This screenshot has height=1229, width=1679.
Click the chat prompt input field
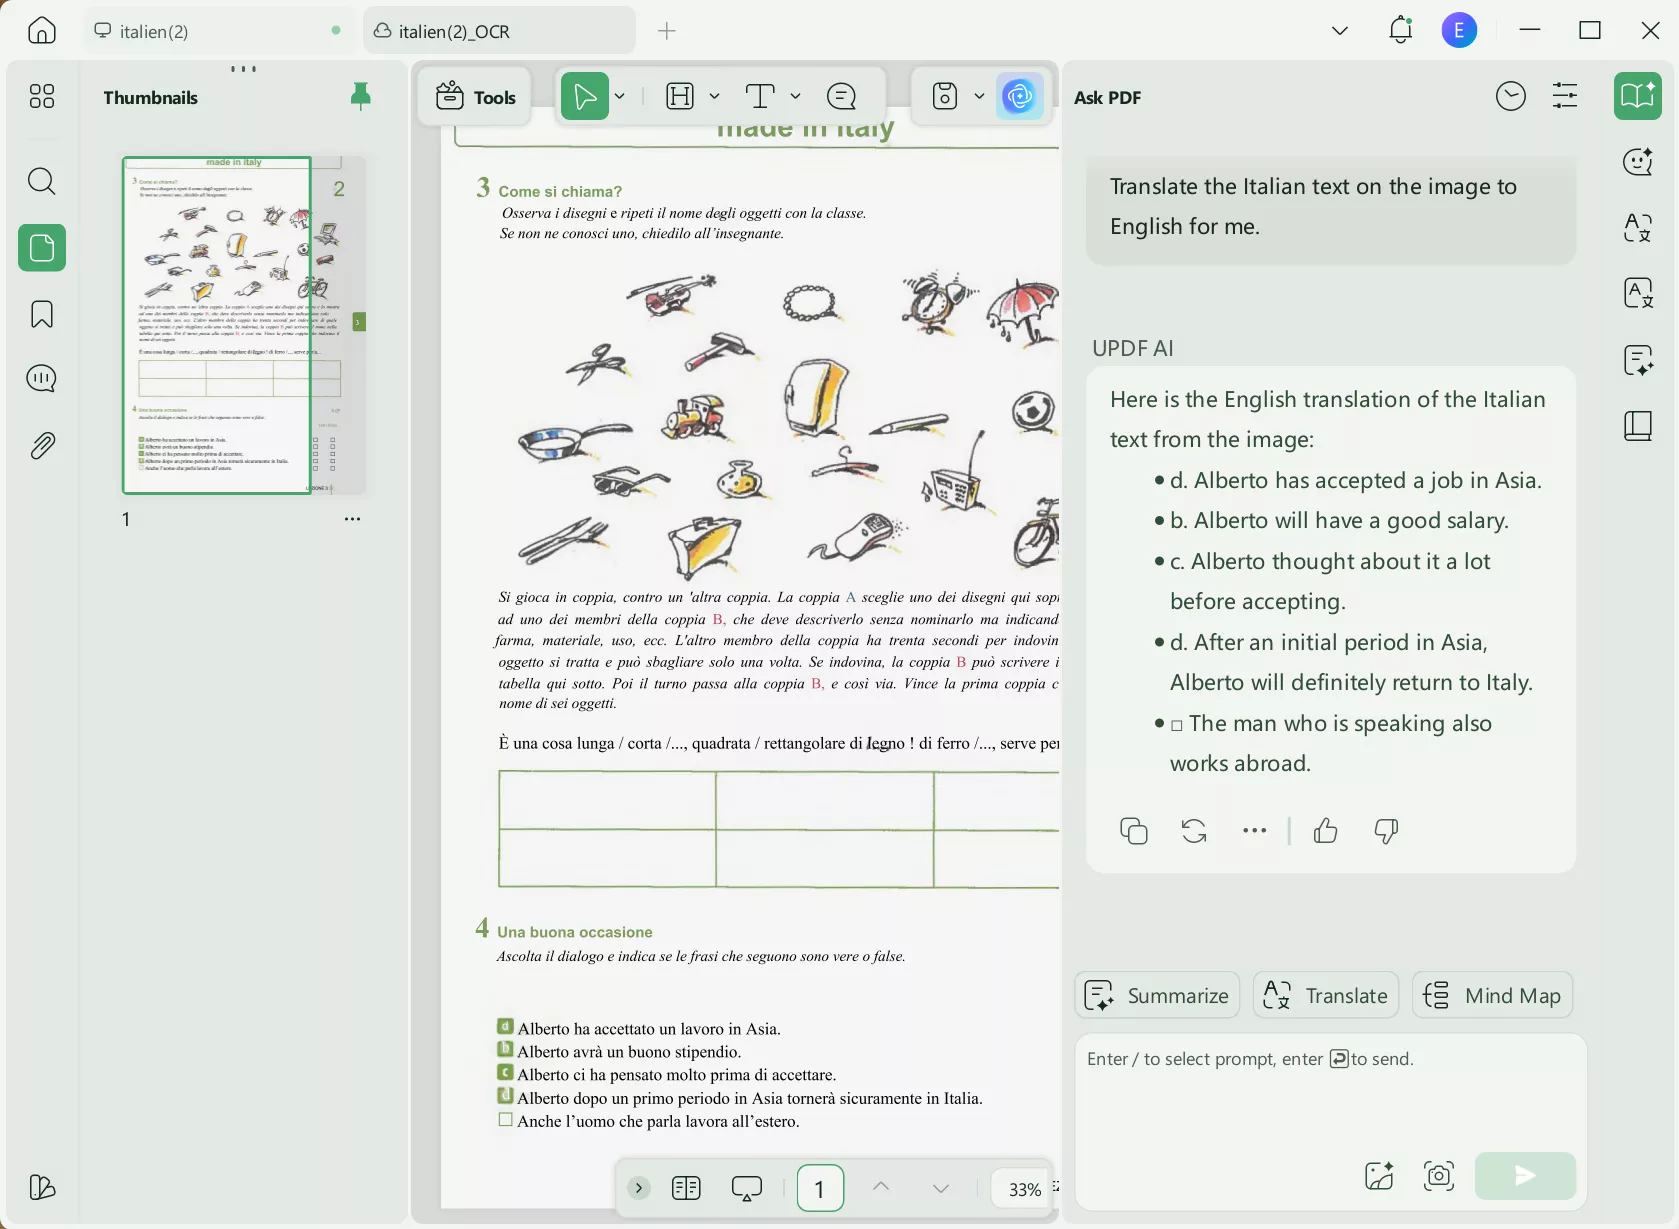click(1330, 1090)
